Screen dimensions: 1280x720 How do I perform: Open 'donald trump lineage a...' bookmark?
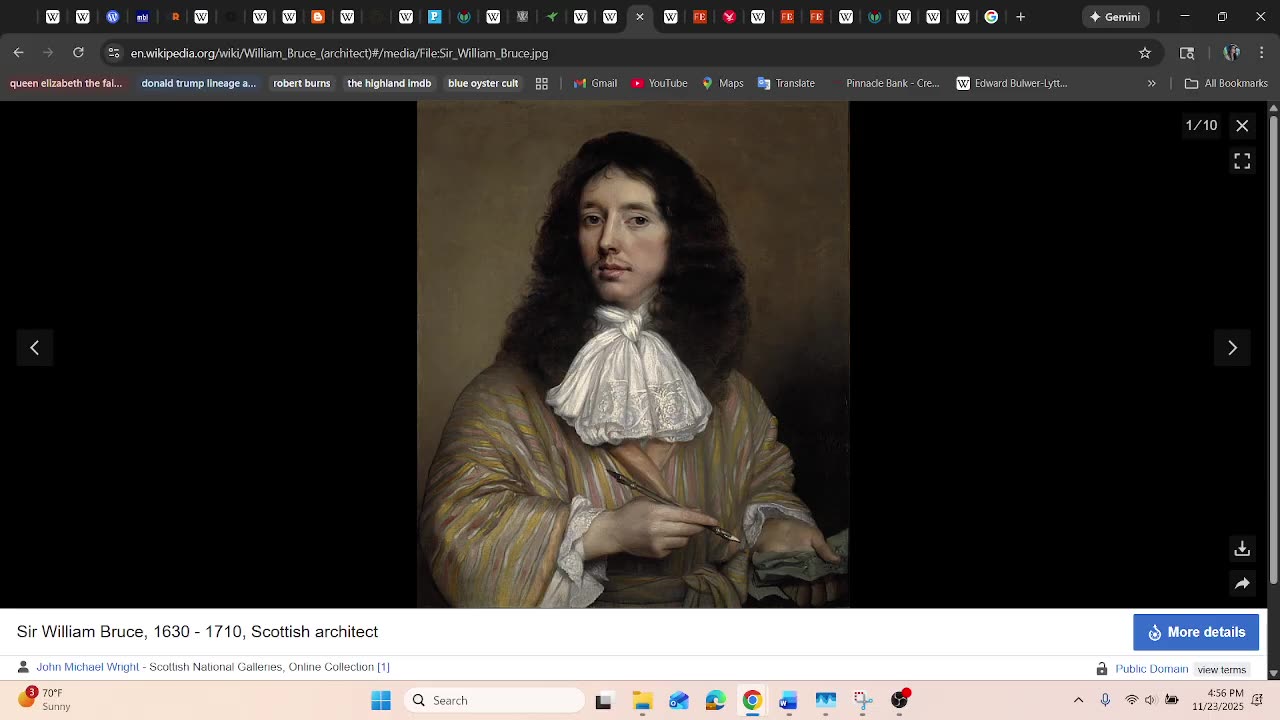coord(199,83)
